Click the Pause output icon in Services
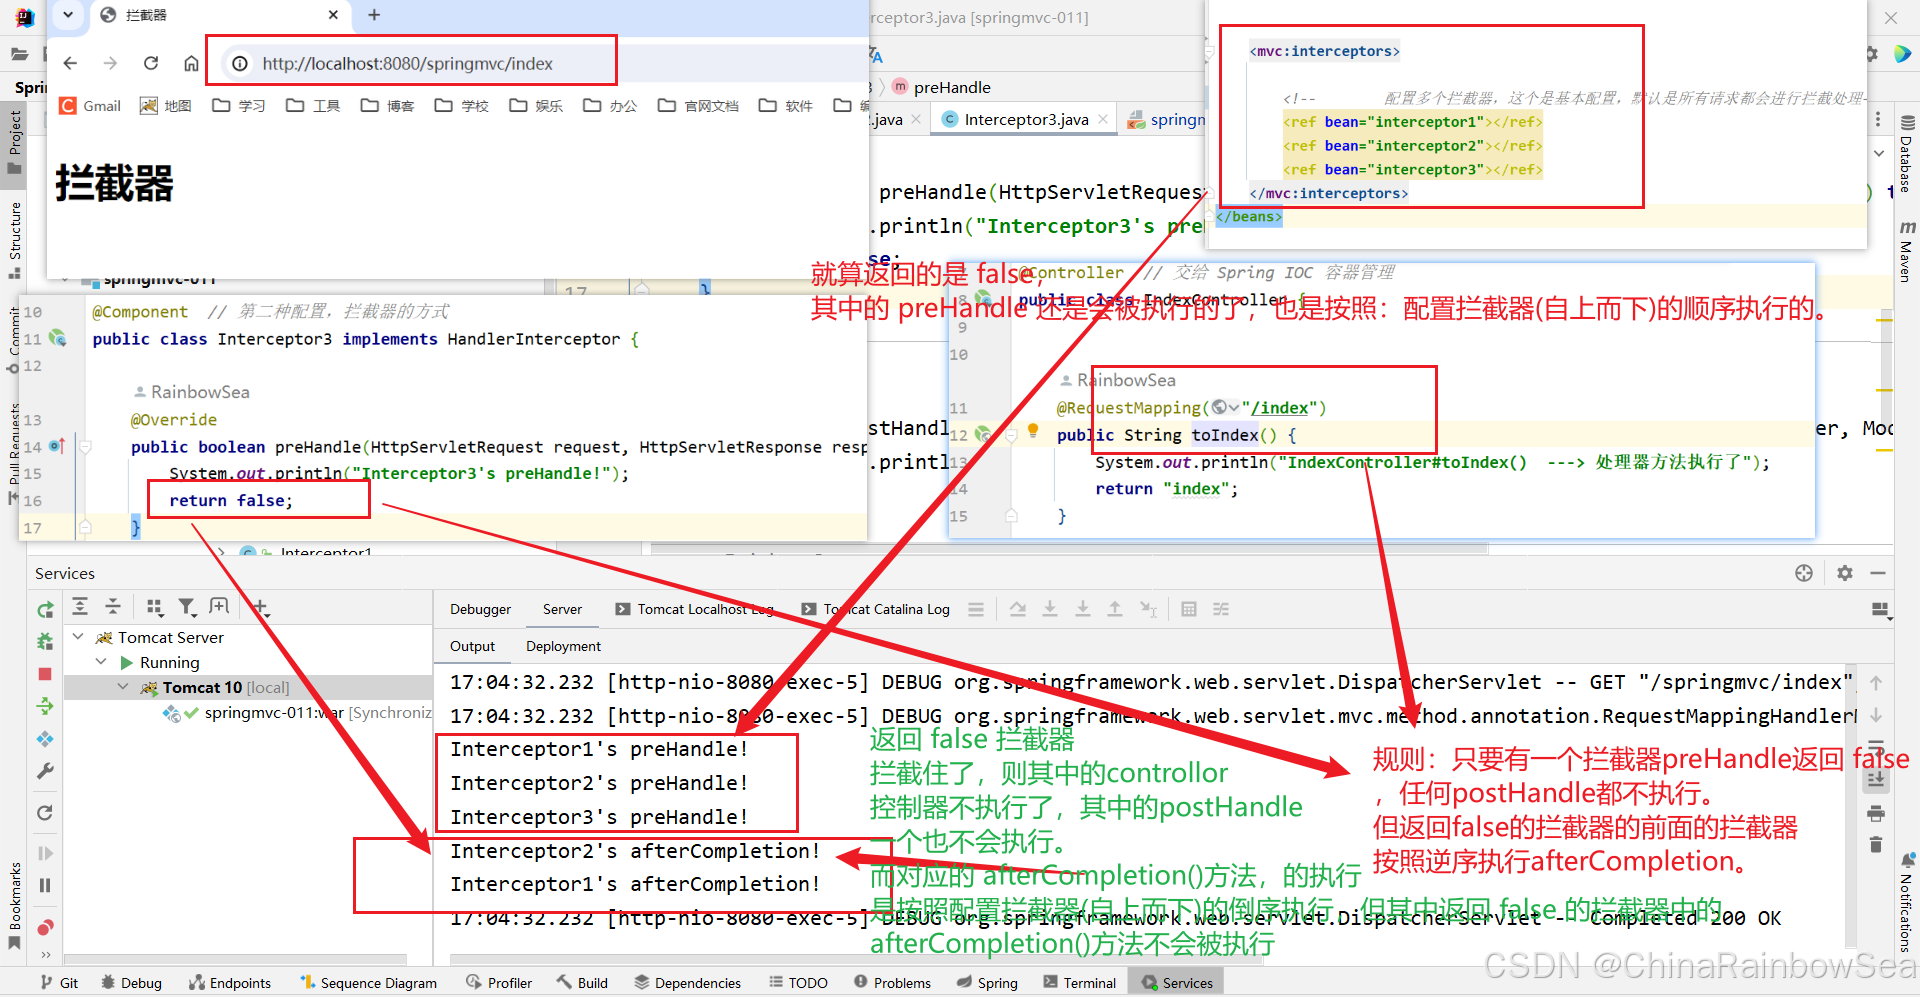Screen dimensions: 1920x997 pos(45,885)
